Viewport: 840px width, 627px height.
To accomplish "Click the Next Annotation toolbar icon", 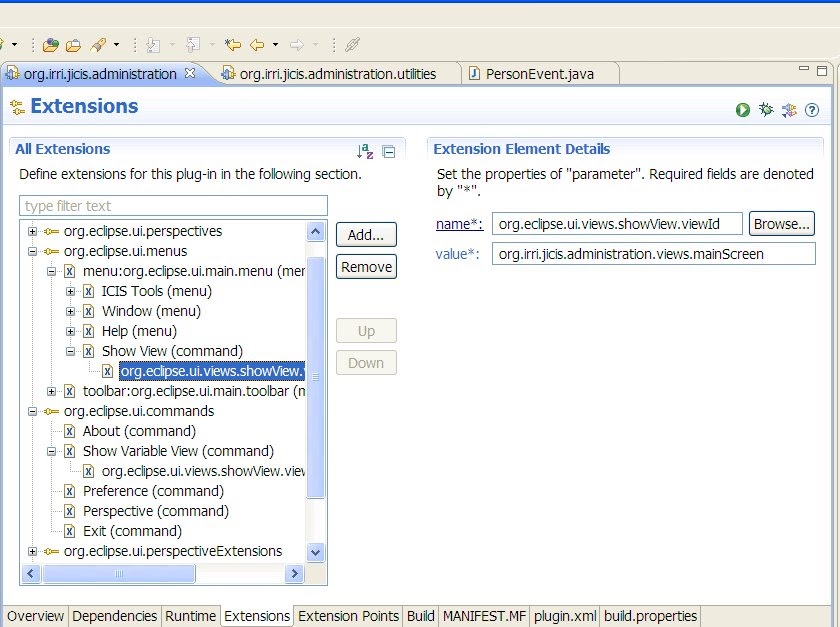I will (x=153, y=45).
